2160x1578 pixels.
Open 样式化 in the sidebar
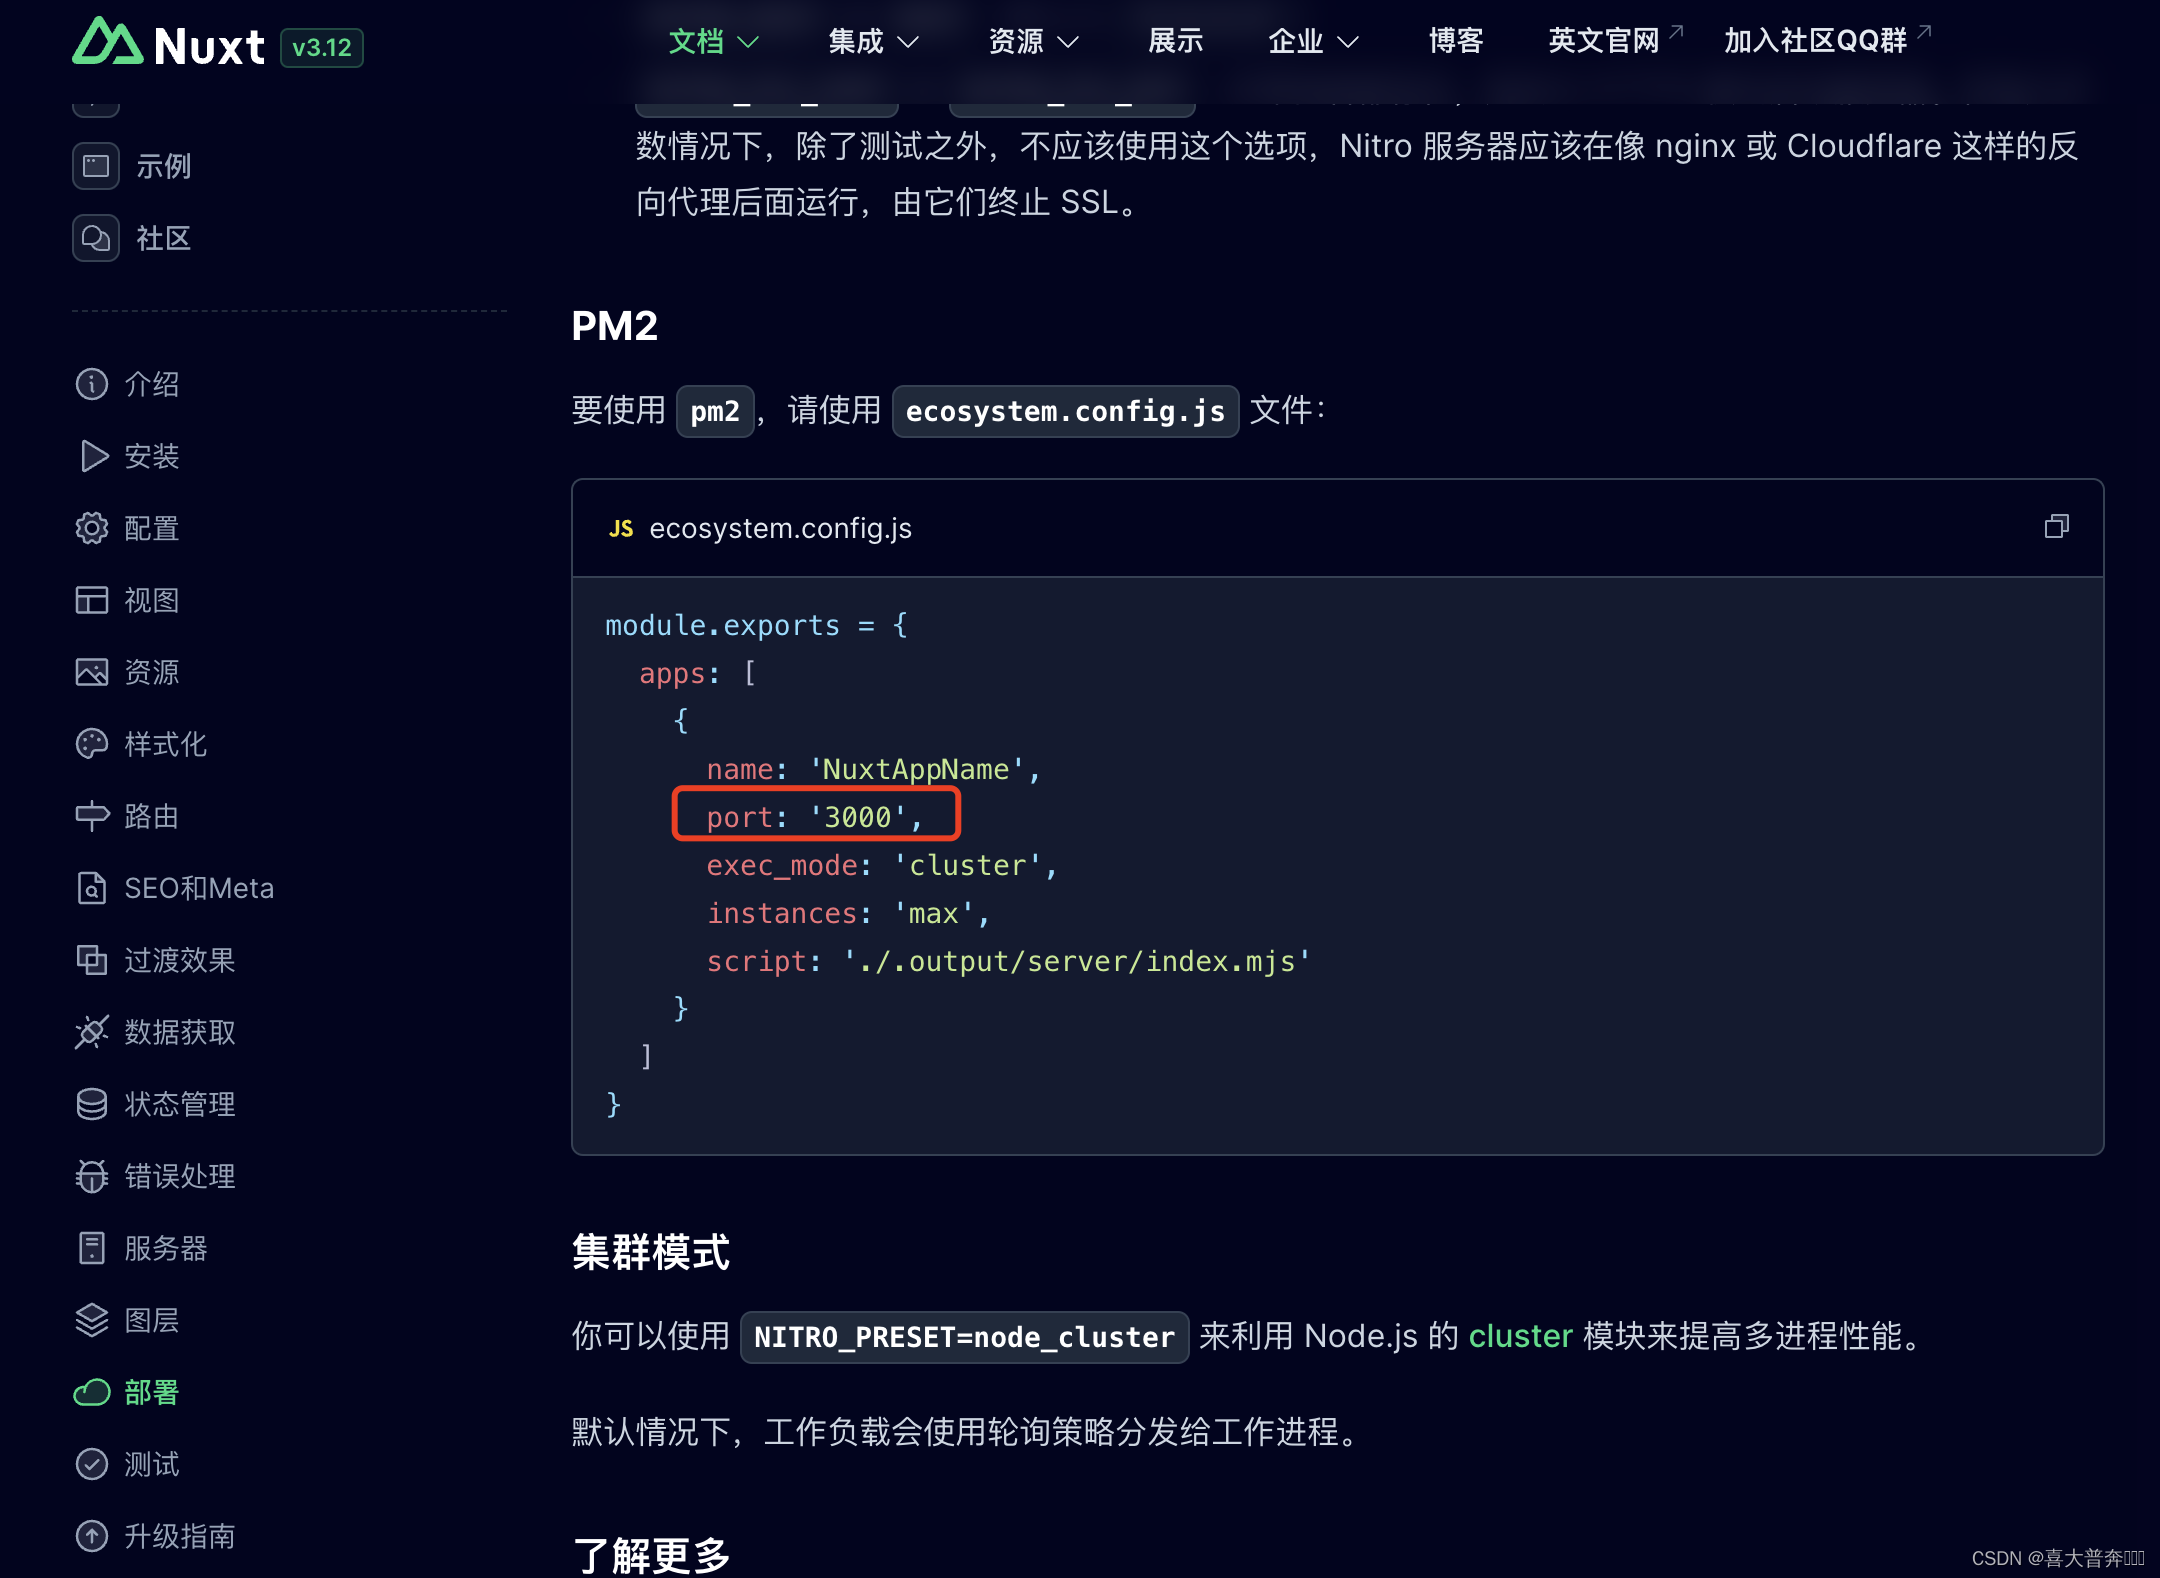click(x=166, y=744)
